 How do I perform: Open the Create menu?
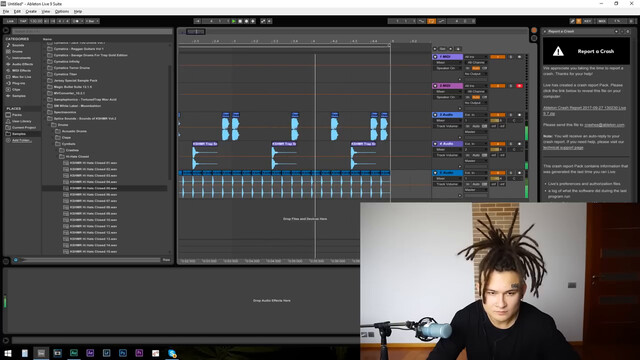tap(31, 11)
